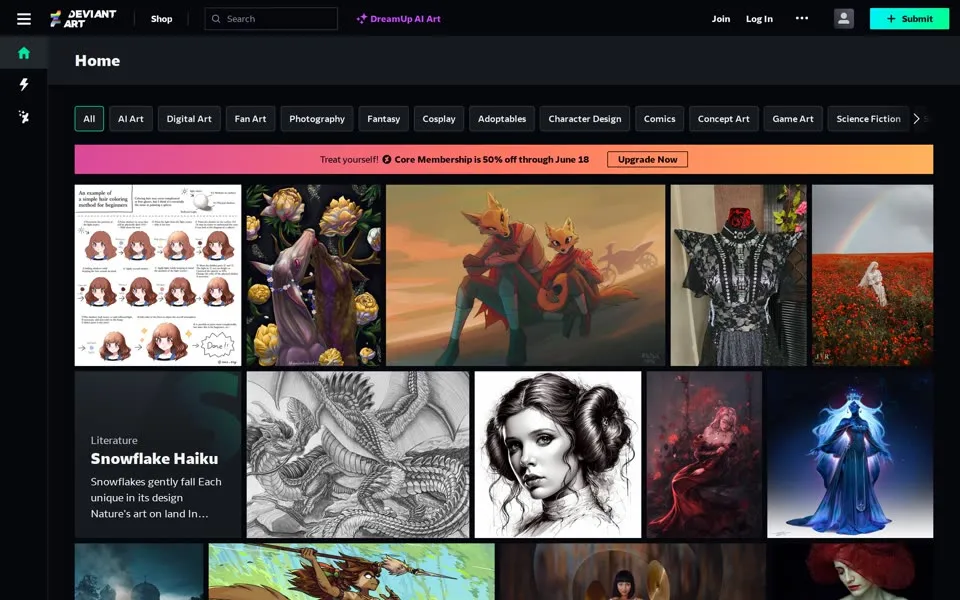Viewport: 960px width, 600px height.
Task: Expand category list with right chevron
Action: click(x=917, y=119)
